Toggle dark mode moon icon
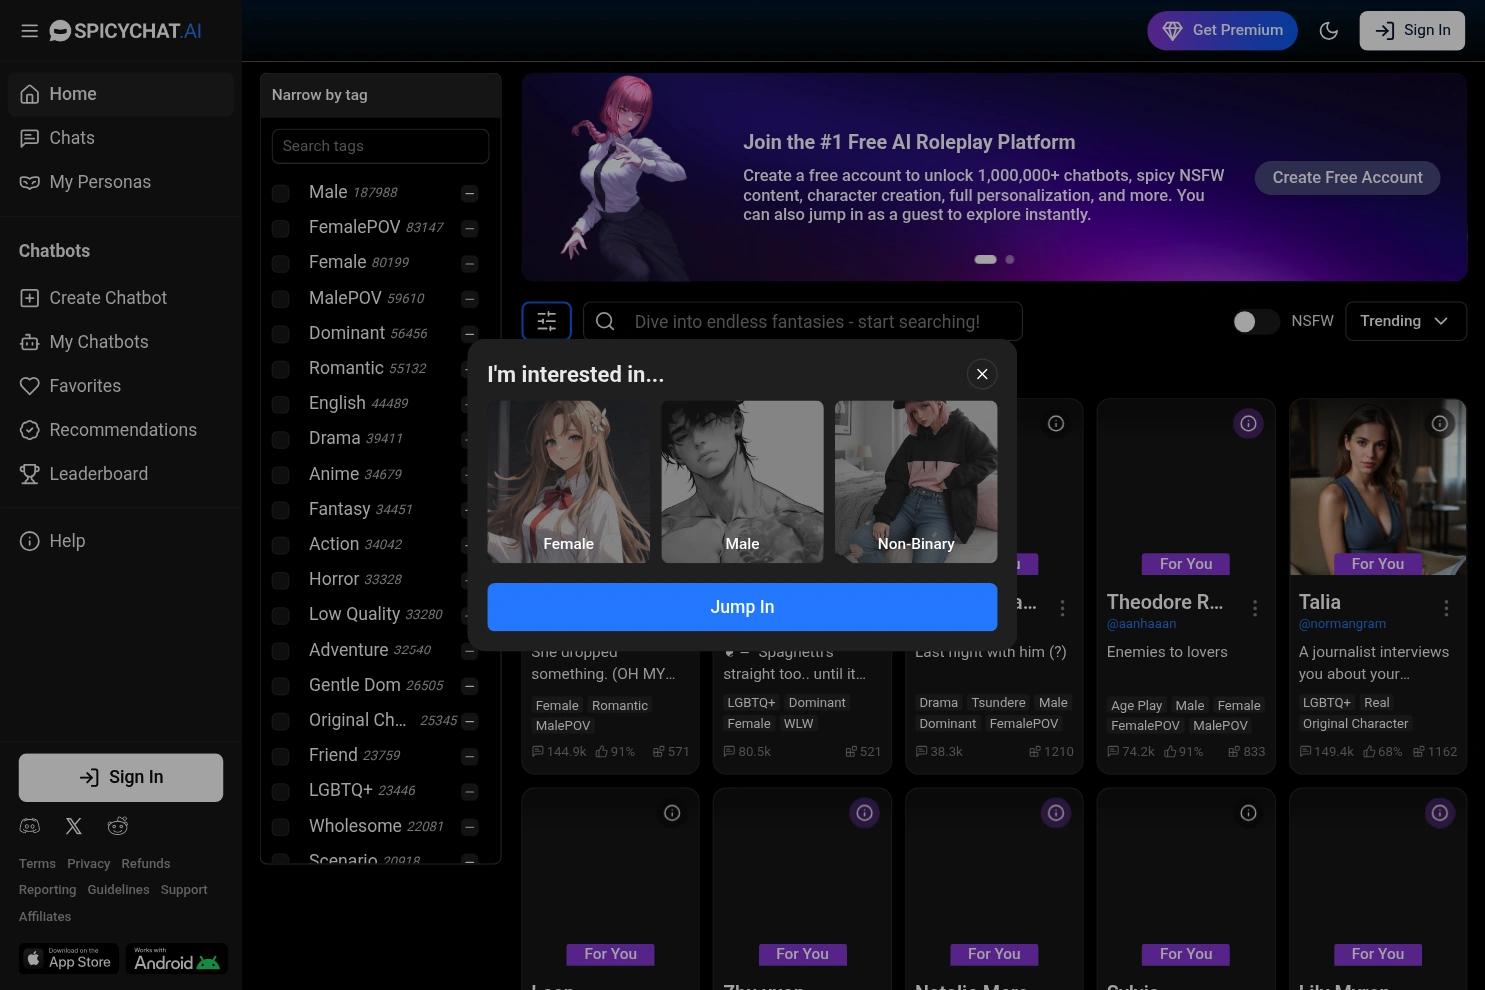 1328,31
